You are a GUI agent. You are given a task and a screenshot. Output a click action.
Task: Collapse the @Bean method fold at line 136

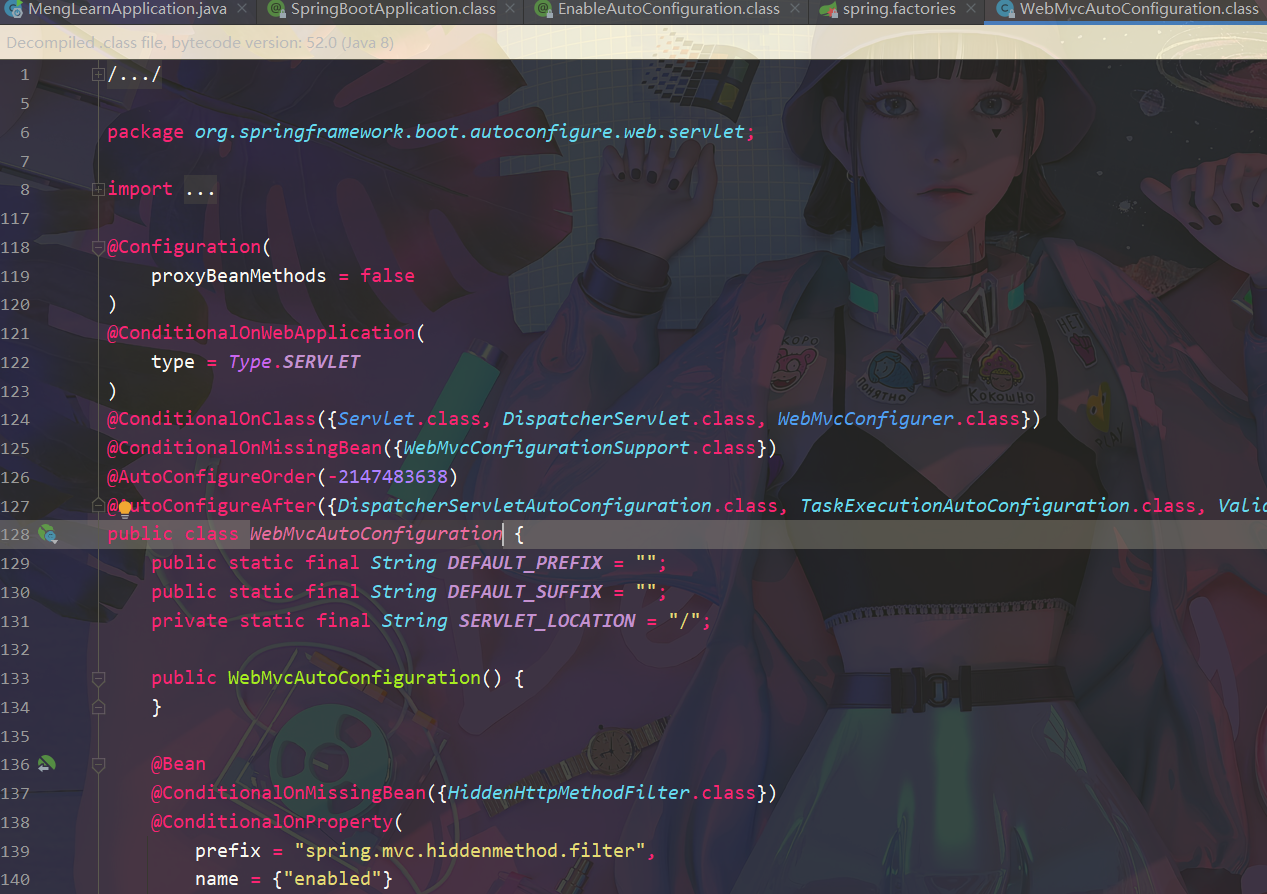point(98,764)
